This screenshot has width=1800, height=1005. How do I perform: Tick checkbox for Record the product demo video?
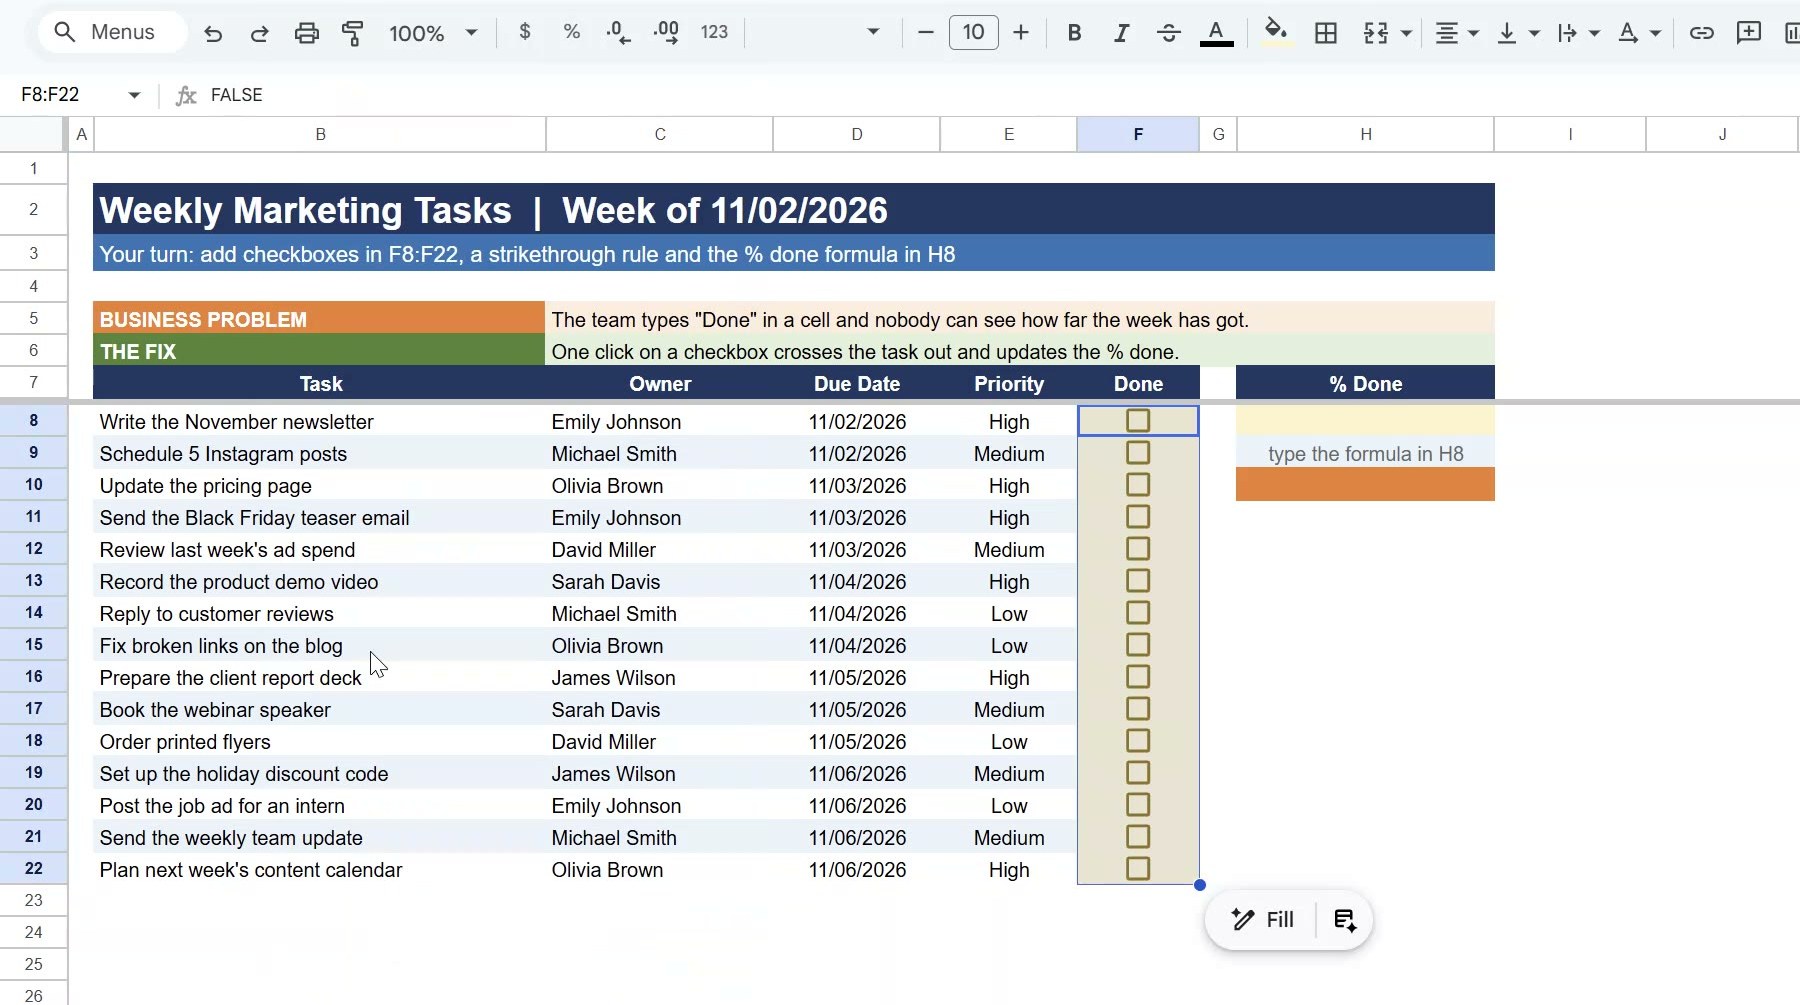pyautogui.click(x=1138, y=581)
